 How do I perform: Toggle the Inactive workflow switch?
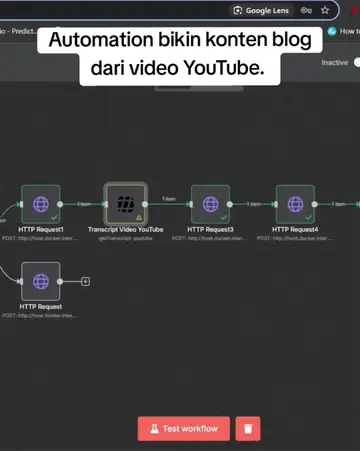(x=357, y=62)
